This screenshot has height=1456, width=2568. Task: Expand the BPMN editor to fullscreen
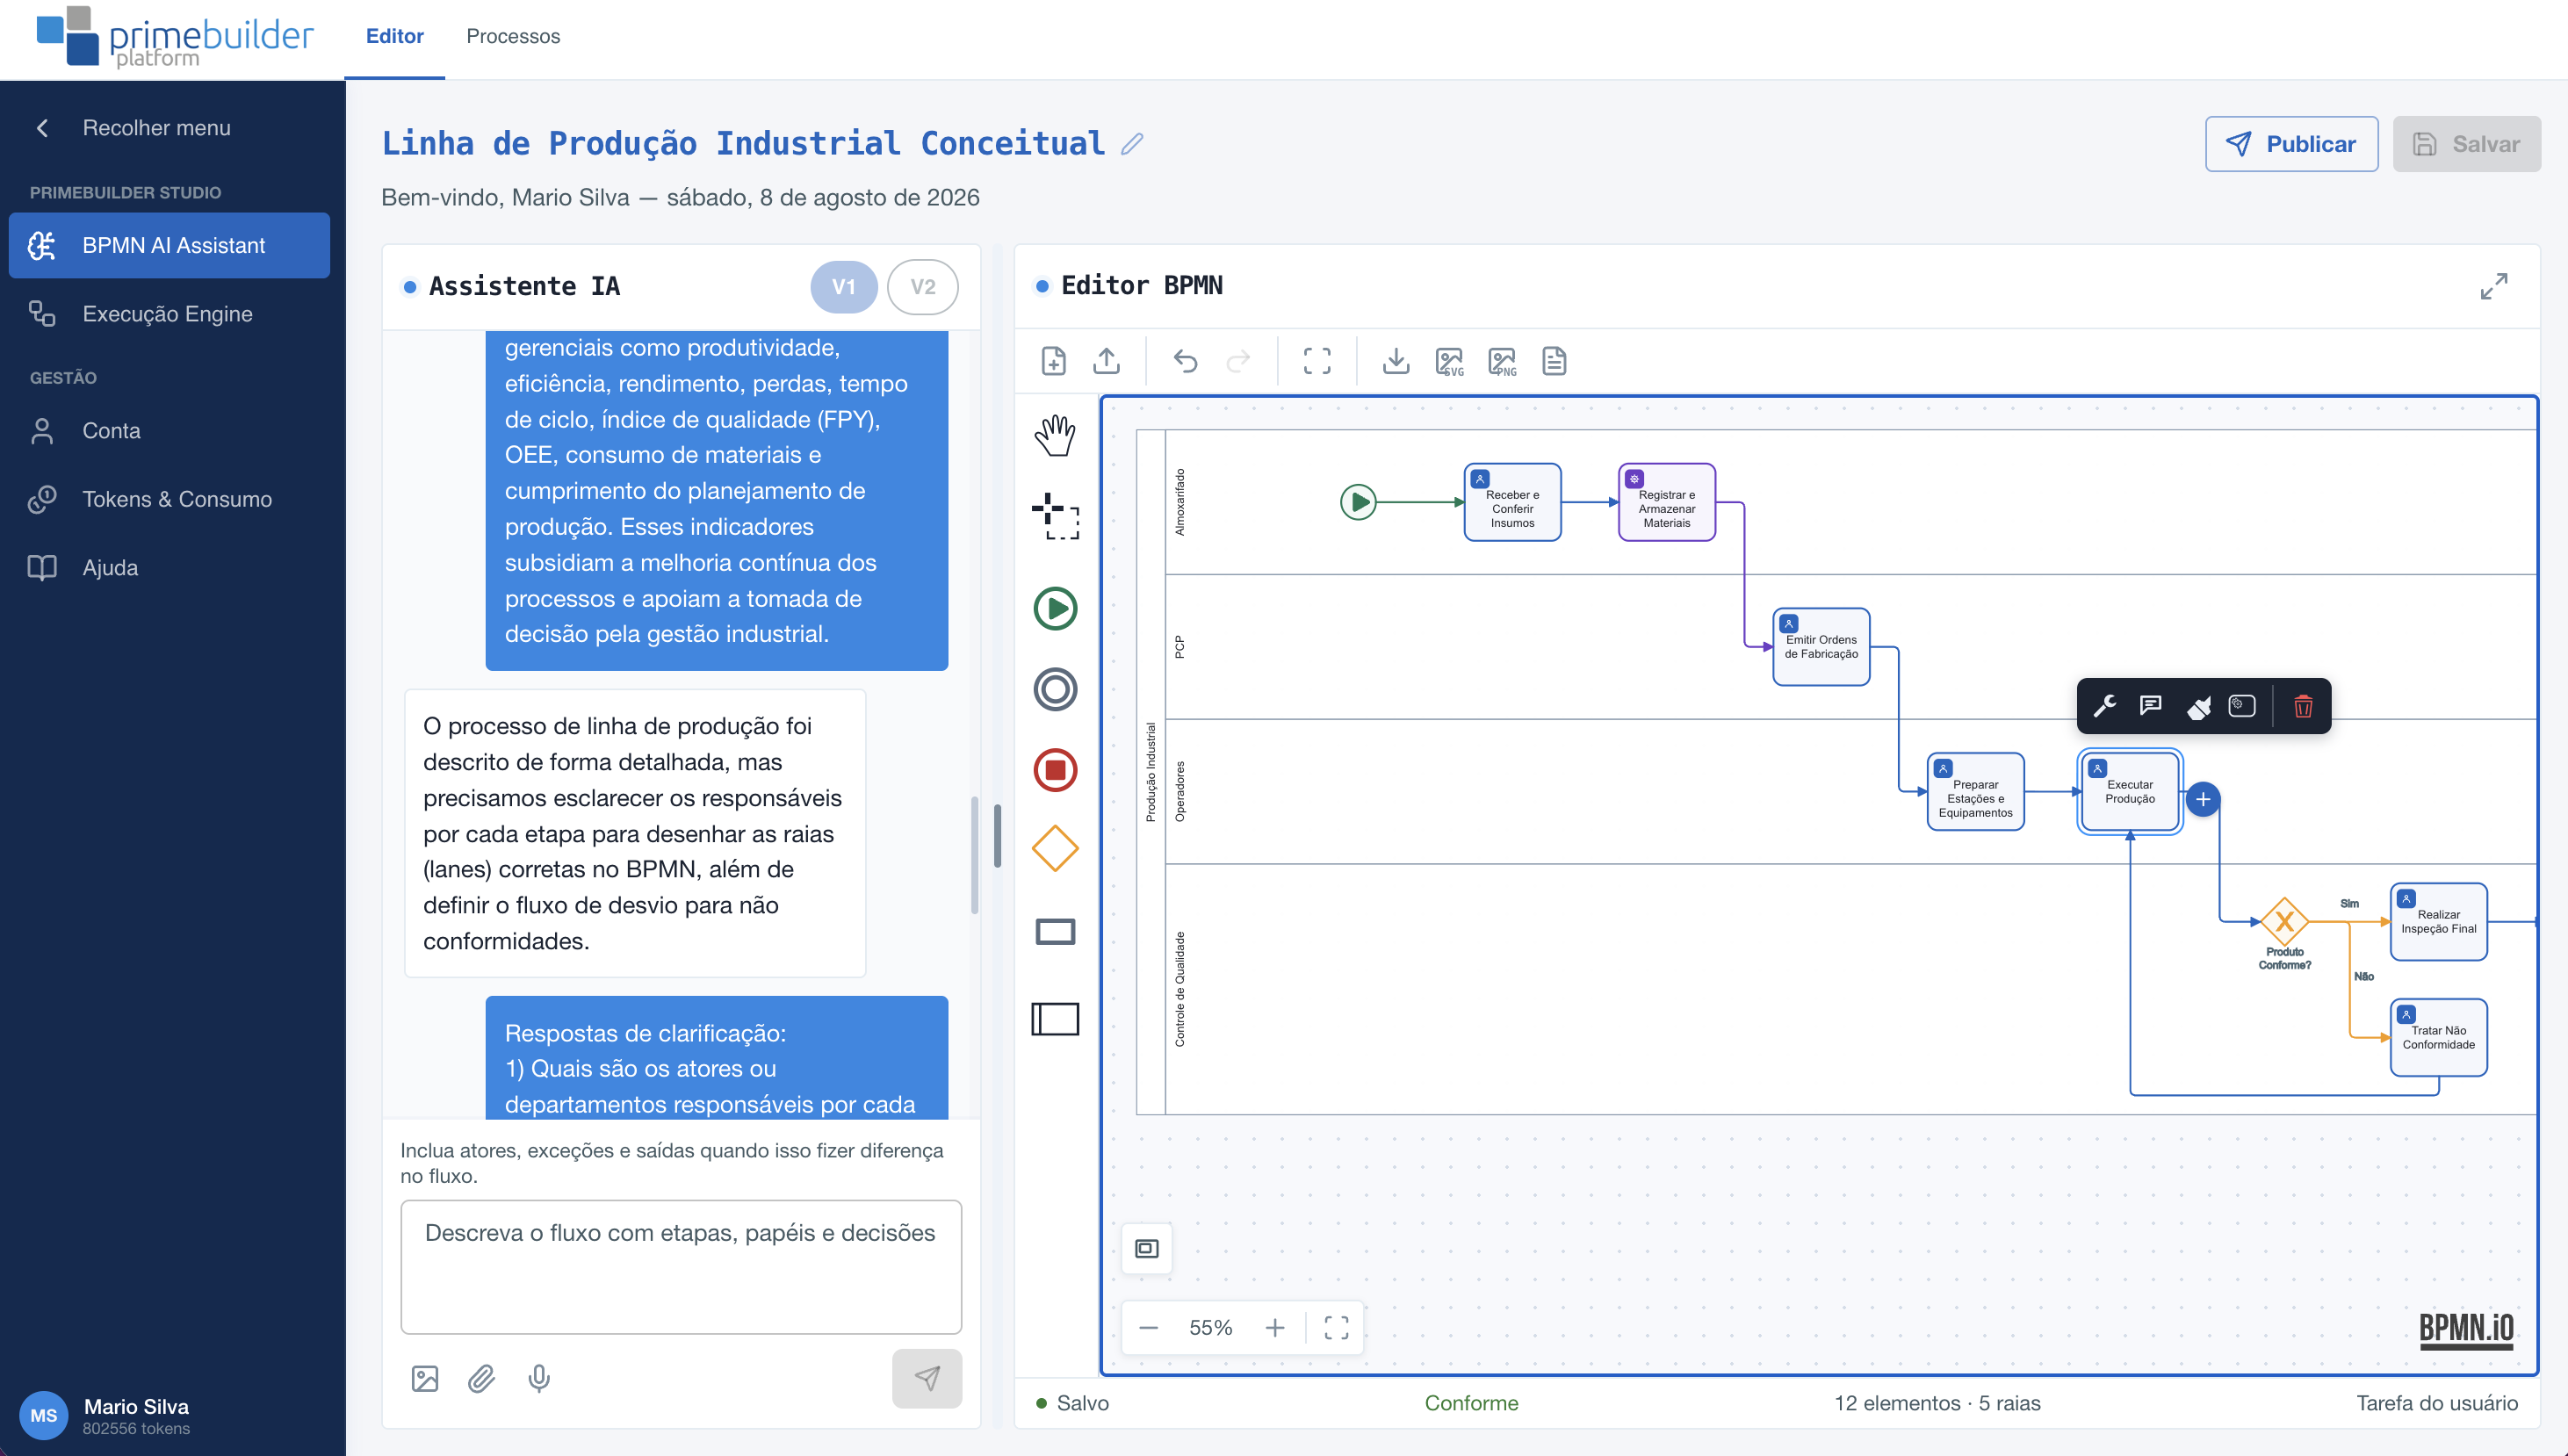pyautogui.click(x=2493, y=286)
